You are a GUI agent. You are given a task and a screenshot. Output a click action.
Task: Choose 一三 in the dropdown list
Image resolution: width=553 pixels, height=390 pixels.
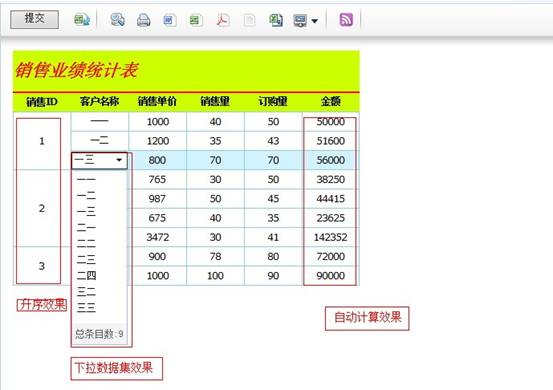(x=86, y=211)
